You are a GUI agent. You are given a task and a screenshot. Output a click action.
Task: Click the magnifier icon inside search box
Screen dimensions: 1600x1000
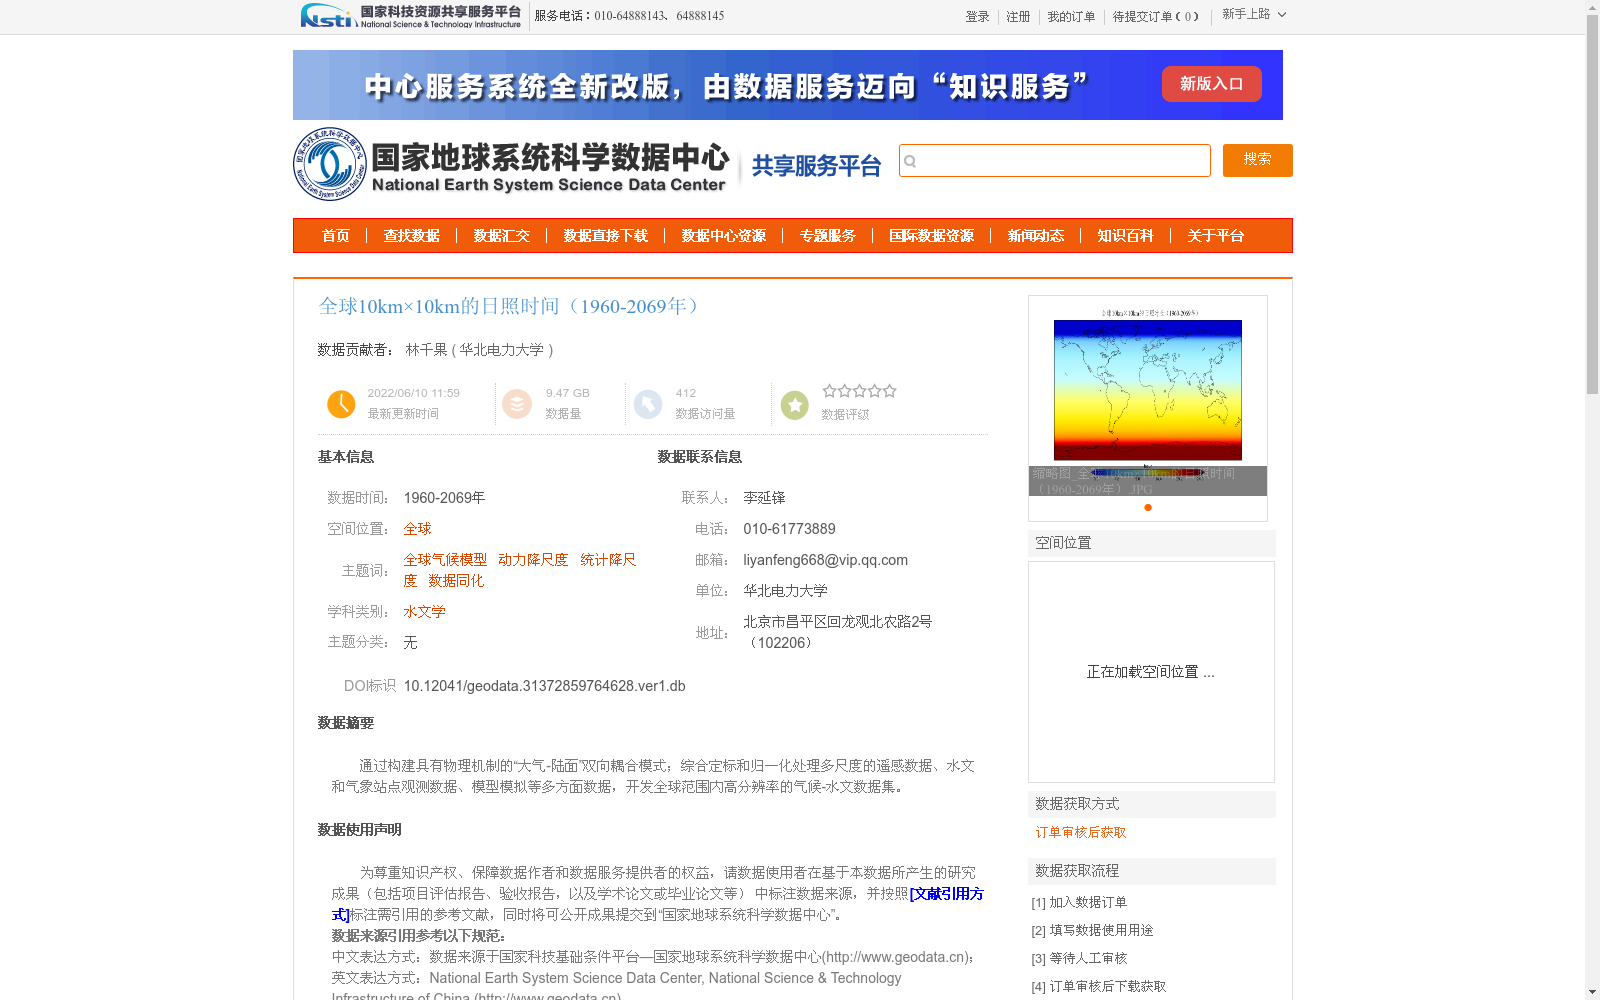click(910, 161)
